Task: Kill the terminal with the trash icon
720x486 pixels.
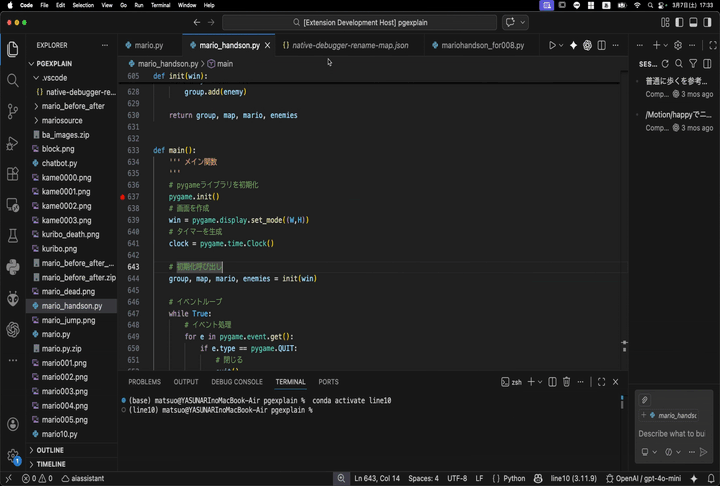Action: [566, 382]
